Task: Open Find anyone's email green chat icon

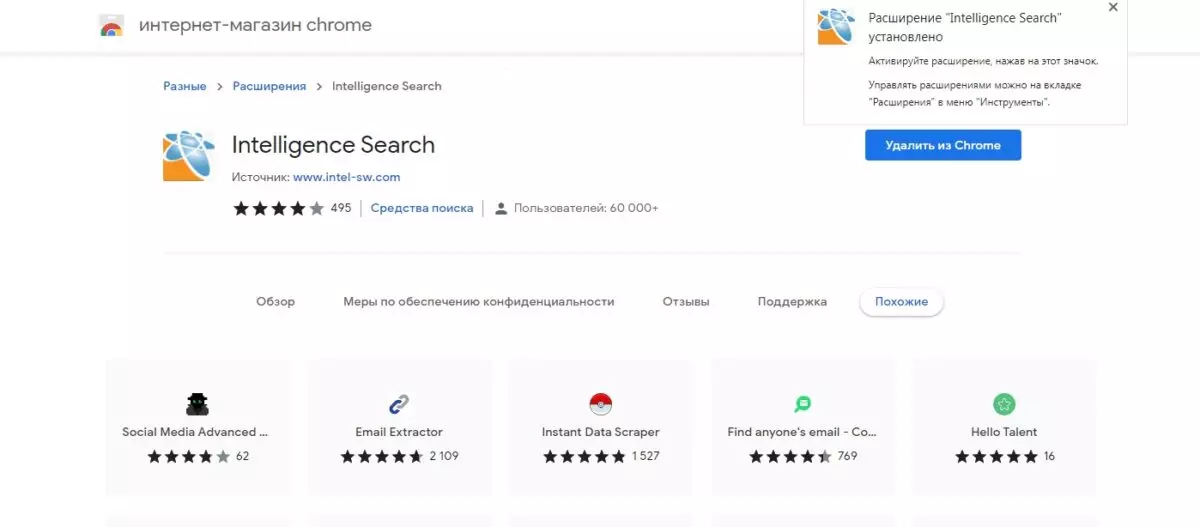Action: click(x=803, y=404)
